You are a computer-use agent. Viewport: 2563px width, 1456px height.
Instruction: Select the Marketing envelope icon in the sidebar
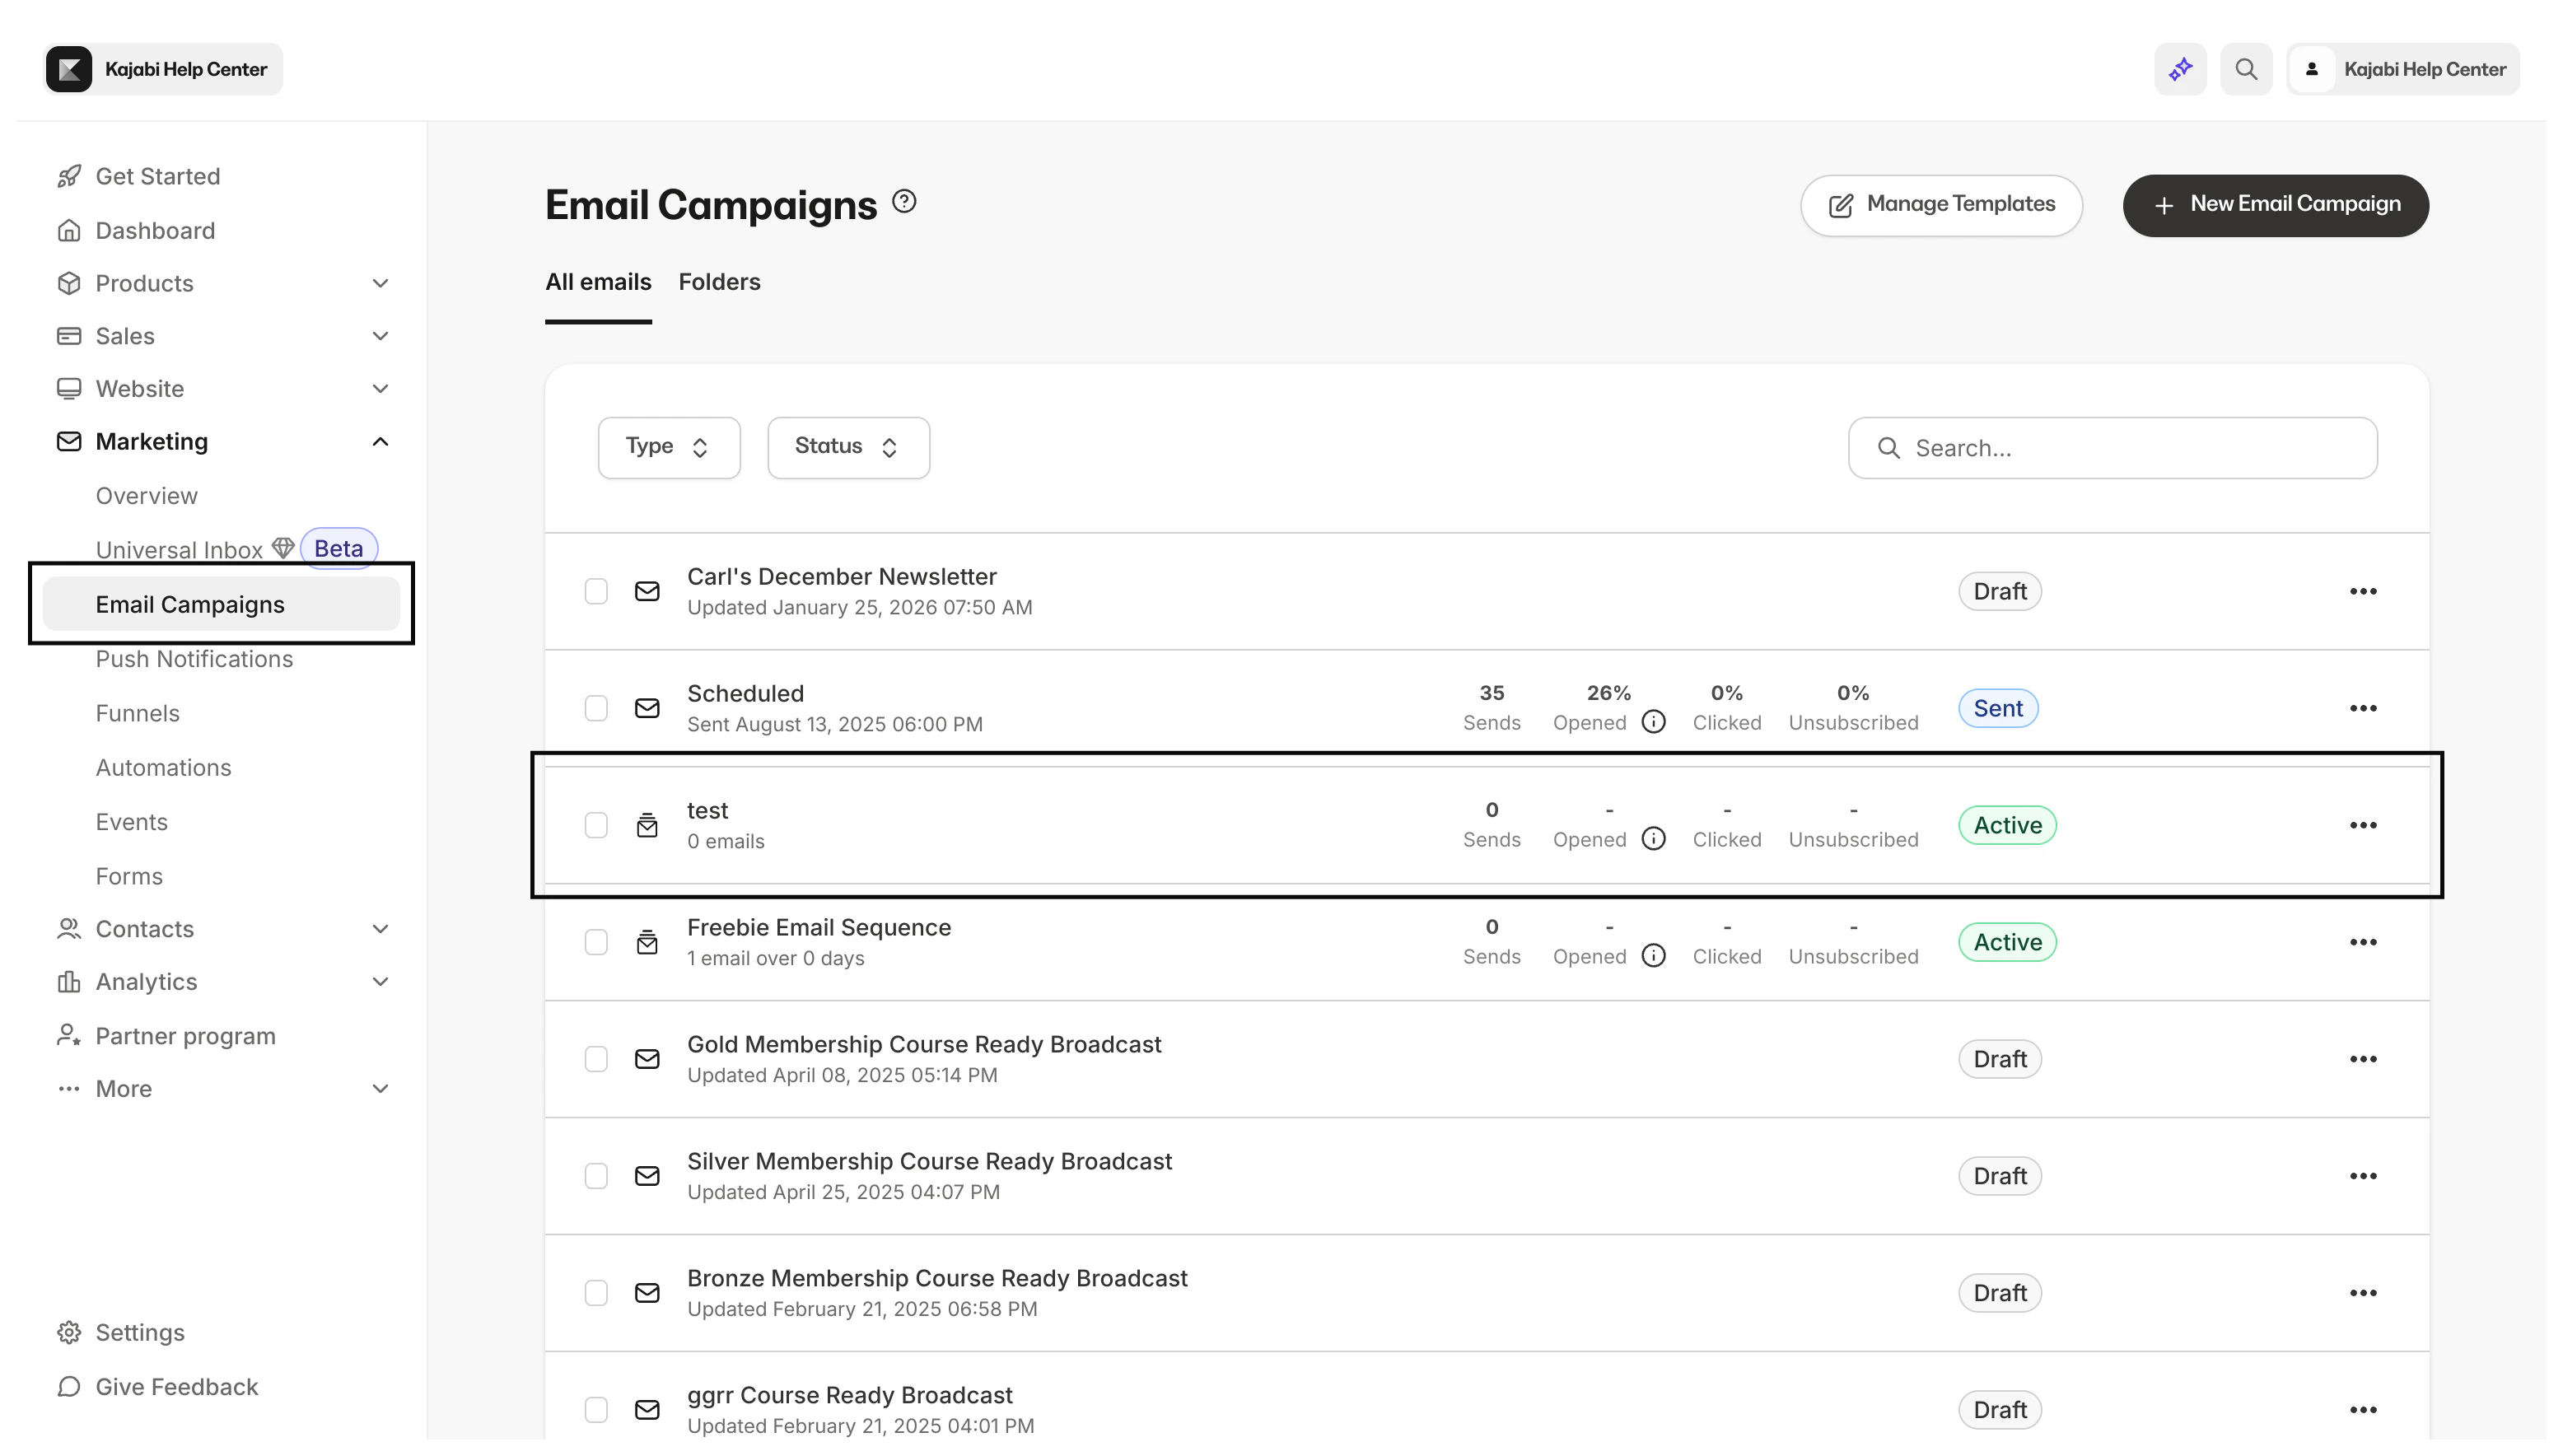[x=68, y=441]
